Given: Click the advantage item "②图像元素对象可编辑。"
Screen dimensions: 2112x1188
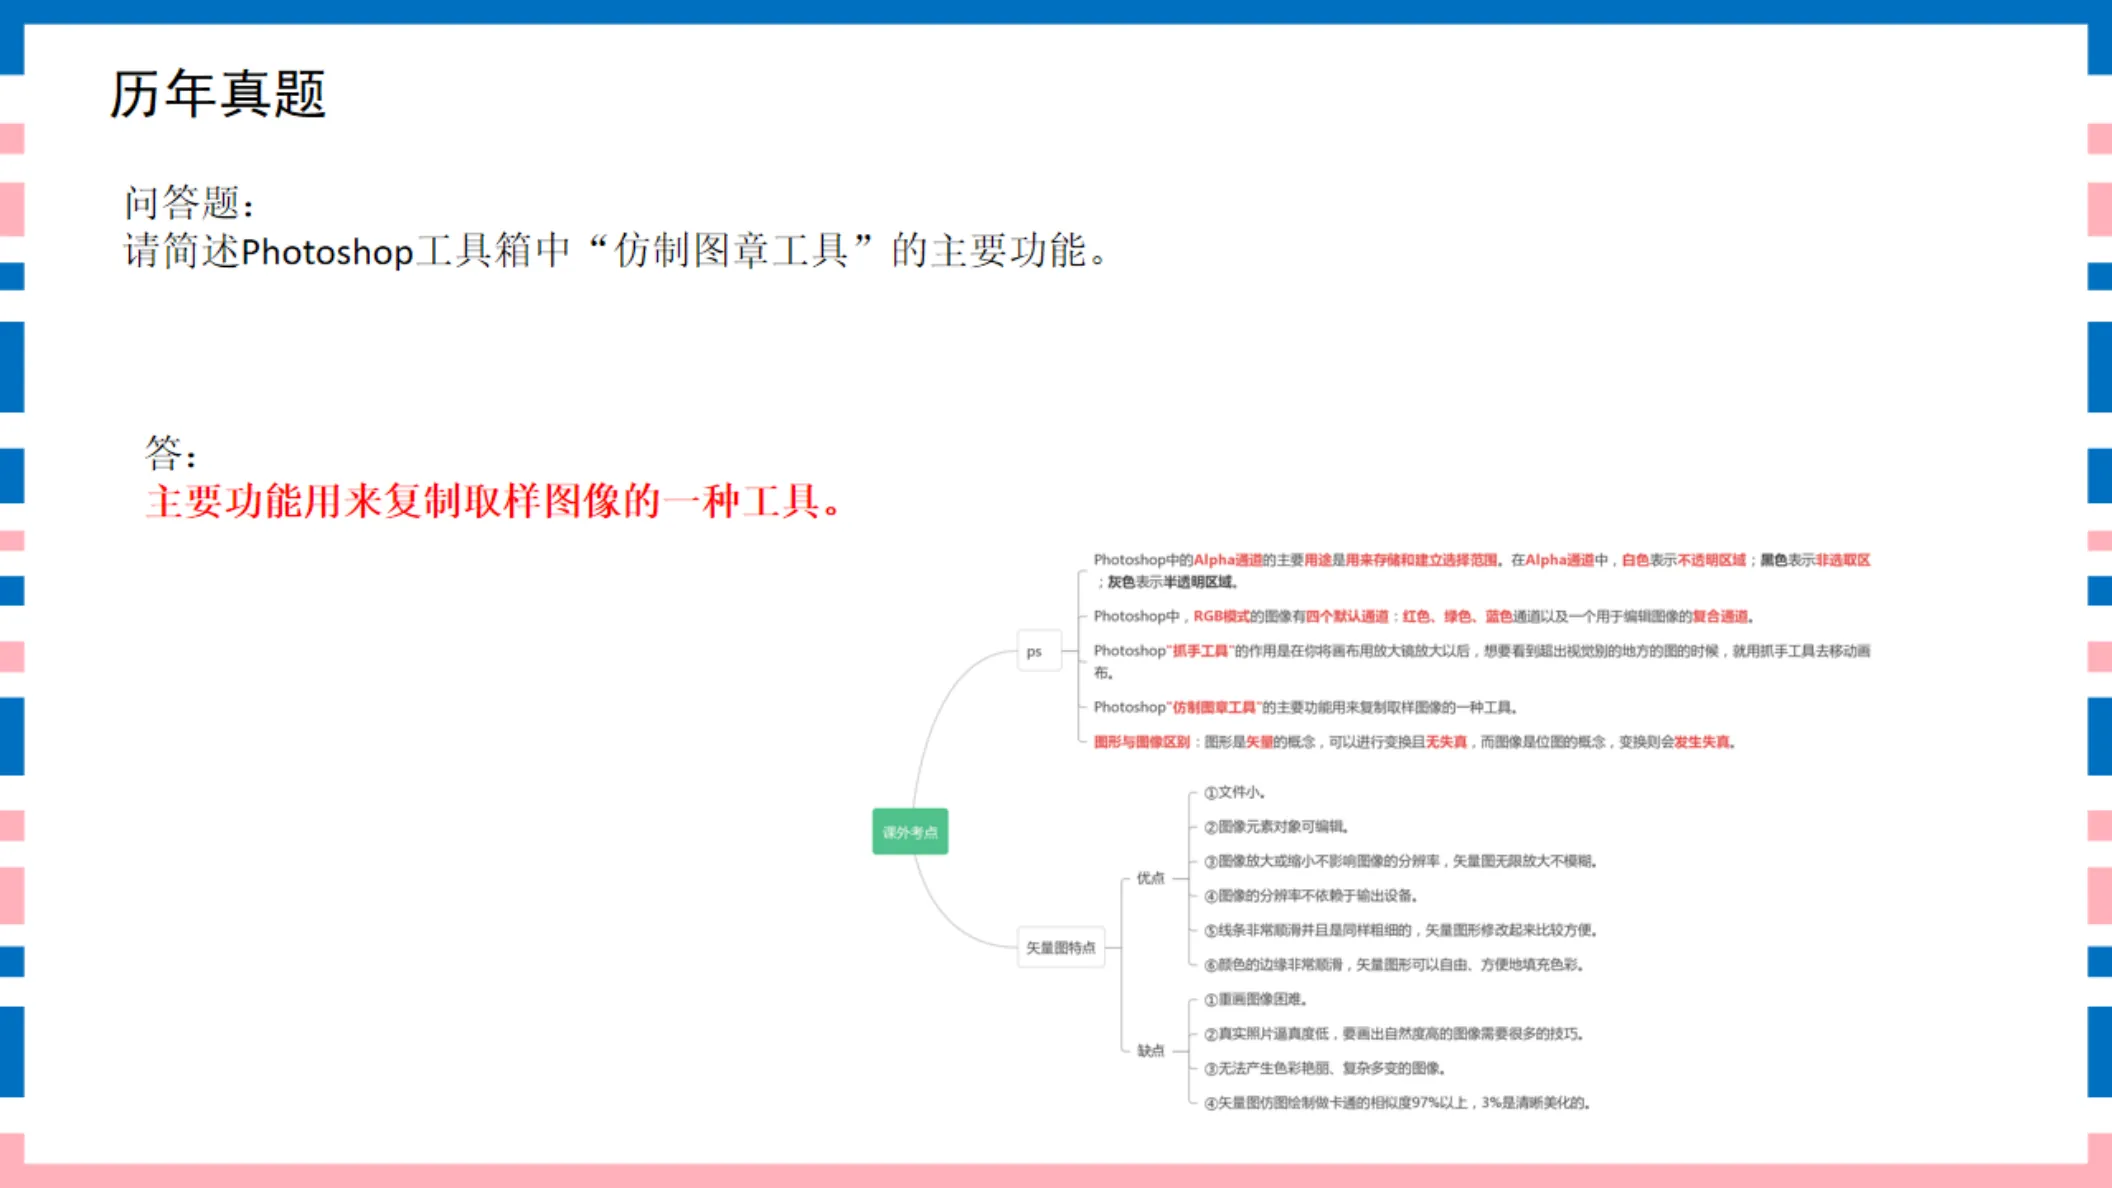Looking at the screenshot, I should click(1278, 827).
